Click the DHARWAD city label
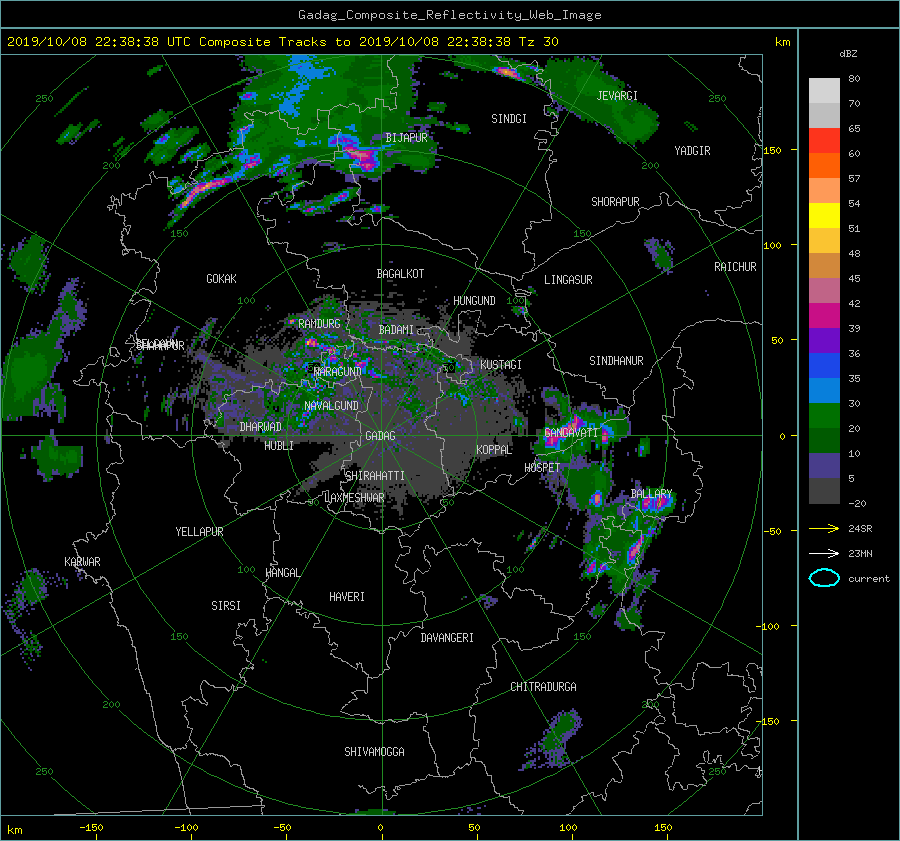This screenshot has height=841, width=900. (260, 427)
